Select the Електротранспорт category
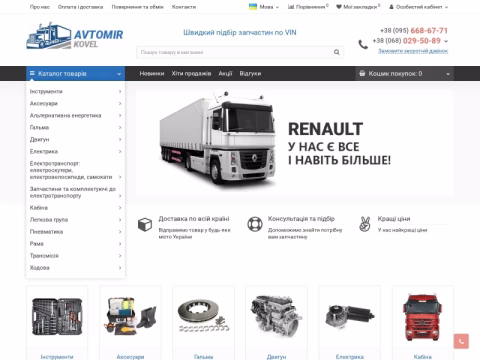Viewport: 480px width, 360px height. coord(71,170)
